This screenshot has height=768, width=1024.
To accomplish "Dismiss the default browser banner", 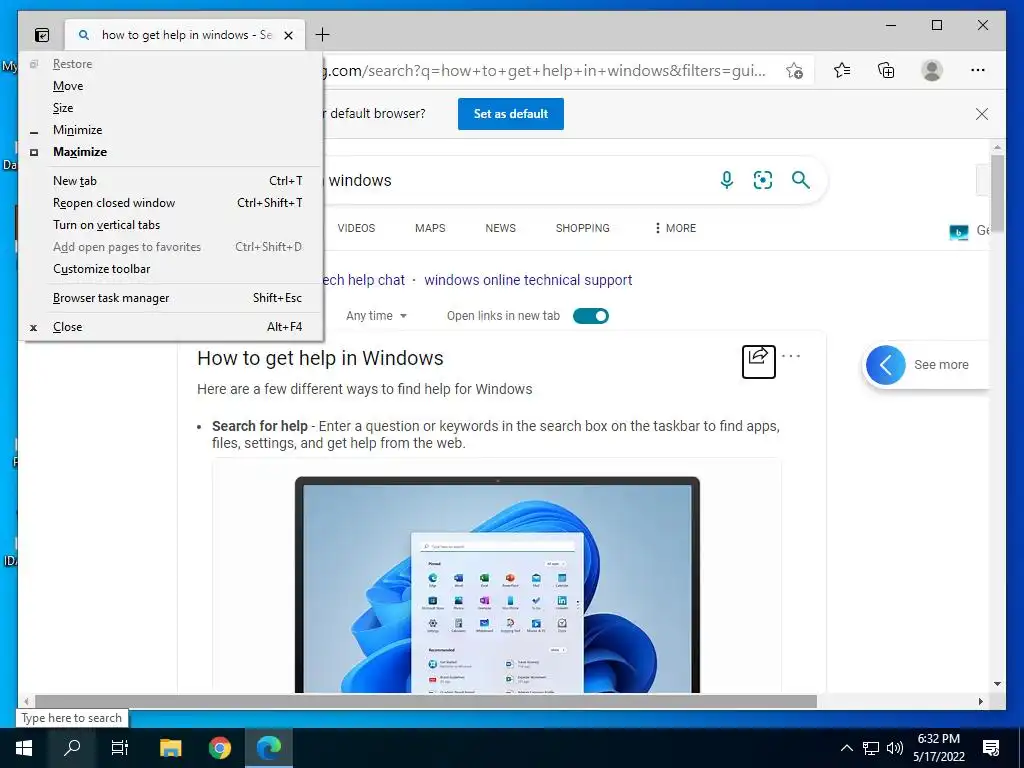I will (x=982, y=114).
